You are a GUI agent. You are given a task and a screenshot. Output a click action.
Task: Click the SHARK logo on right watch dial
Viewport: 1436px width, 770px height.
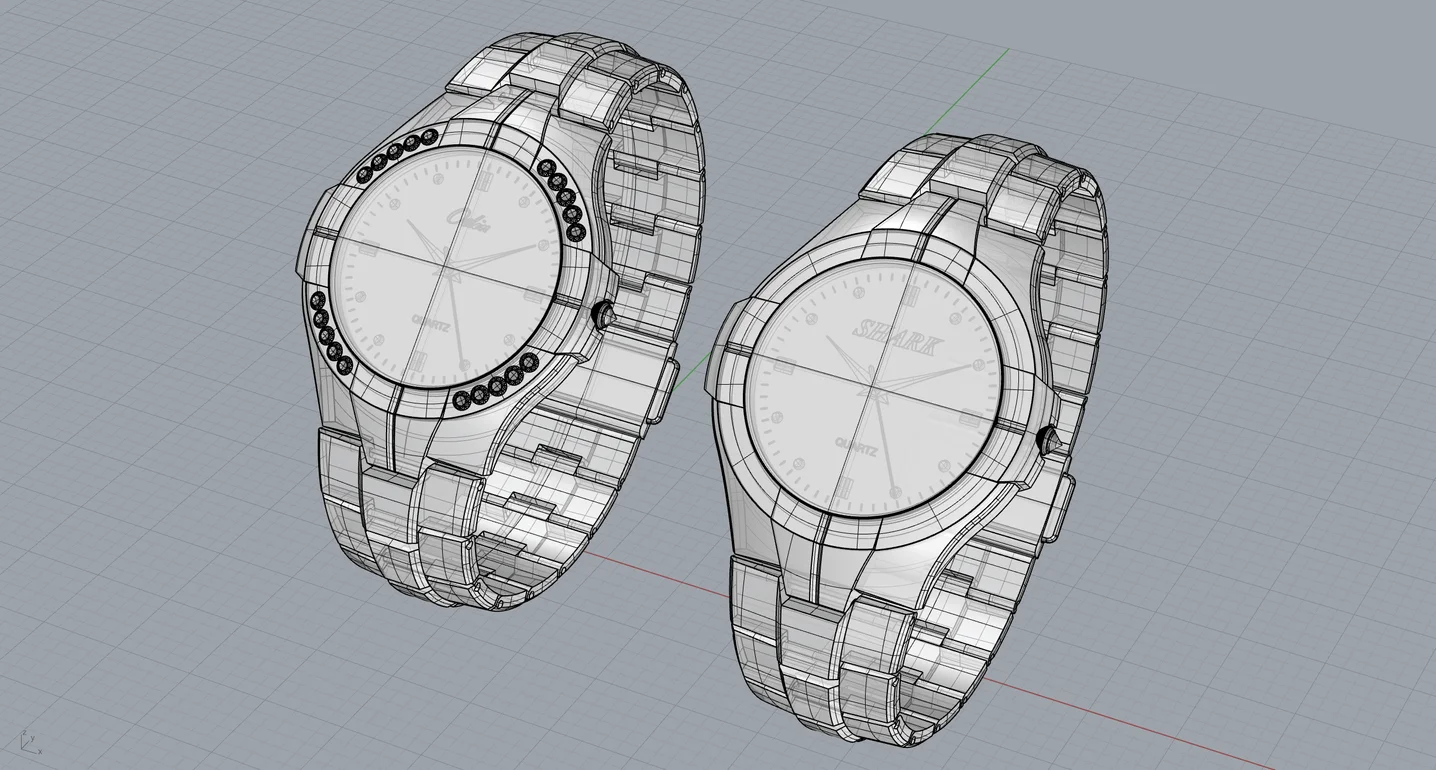point(896,338)
